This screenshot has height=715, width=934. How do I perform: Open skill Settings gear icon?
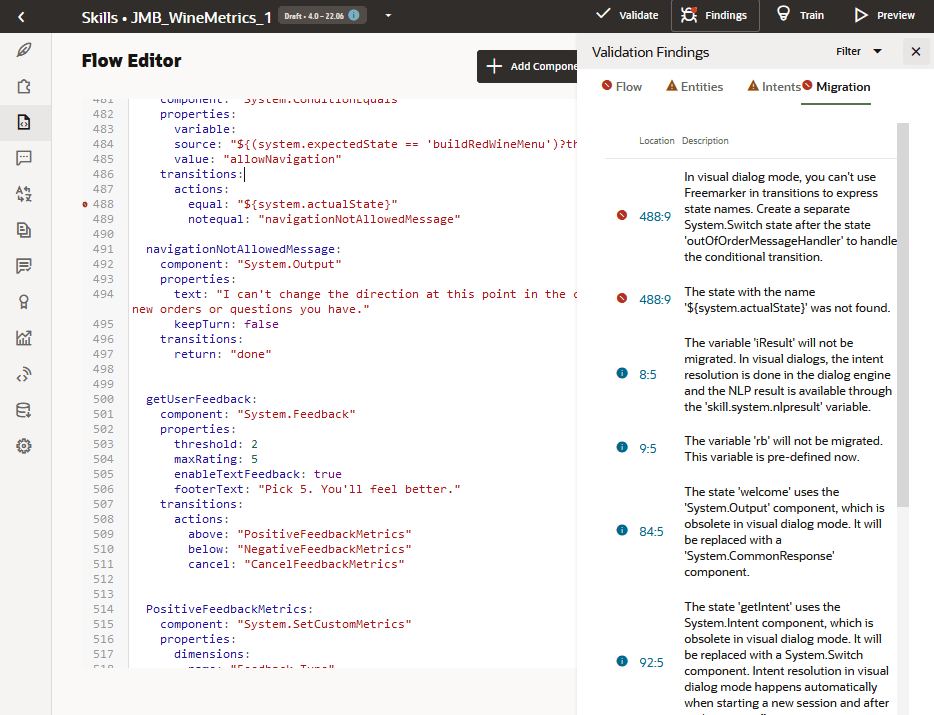point(25,446)
